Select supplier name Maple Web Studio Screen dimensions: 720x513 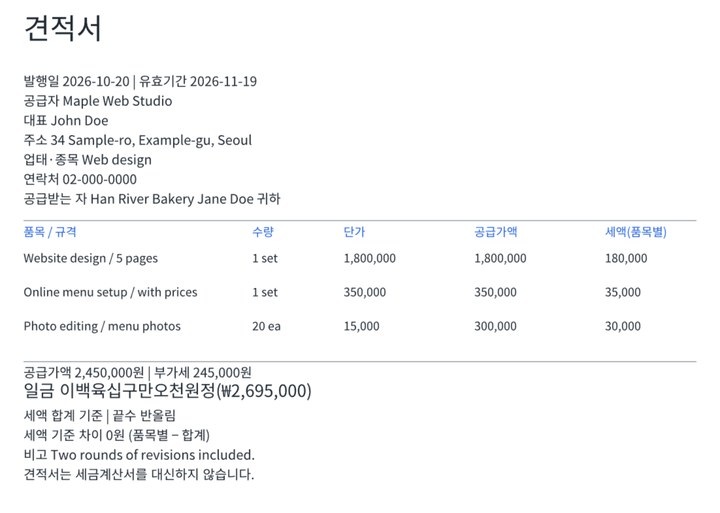point(117,101)
